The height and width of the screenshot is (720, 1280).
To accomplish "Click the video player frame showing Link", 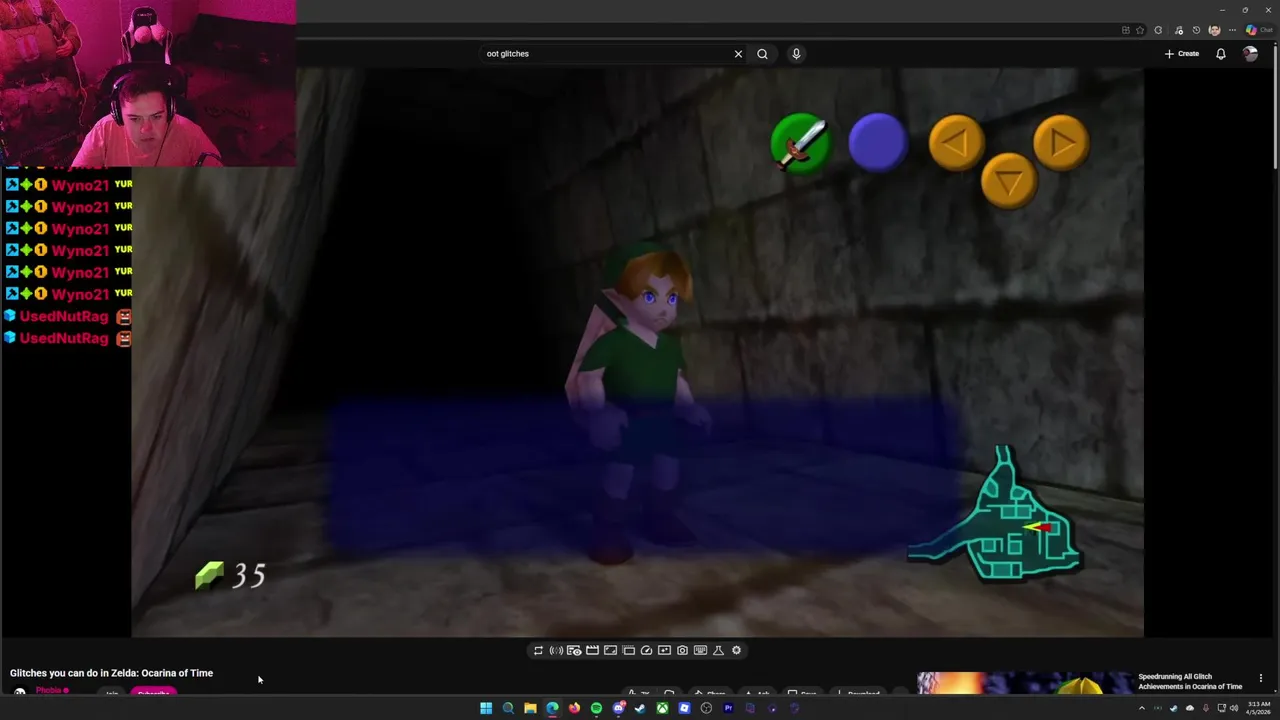I will click(637, 352).
